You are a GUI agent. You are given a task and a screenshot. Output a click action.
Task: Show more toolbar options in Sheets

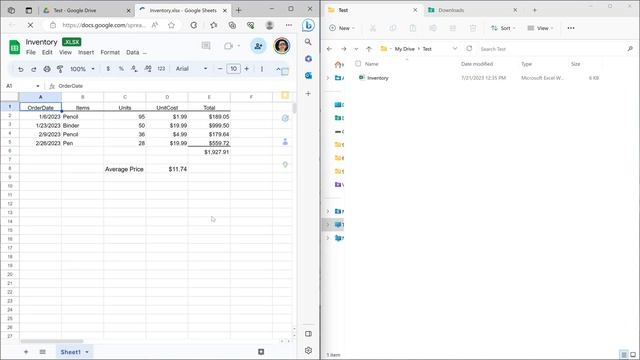(x=262, y=69)
